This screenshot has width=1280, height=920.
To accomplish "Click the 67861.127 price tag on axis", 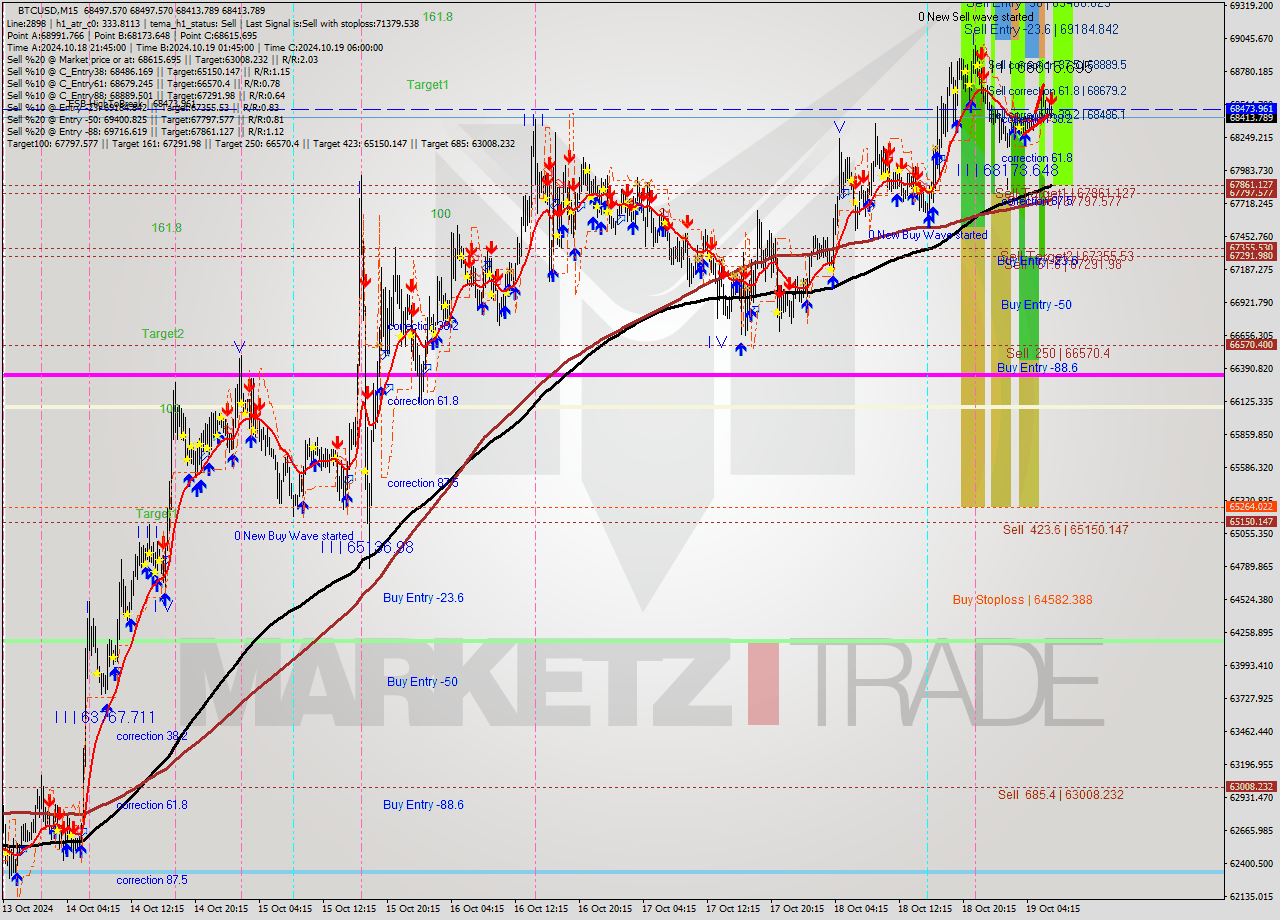I will [1252, 185].
